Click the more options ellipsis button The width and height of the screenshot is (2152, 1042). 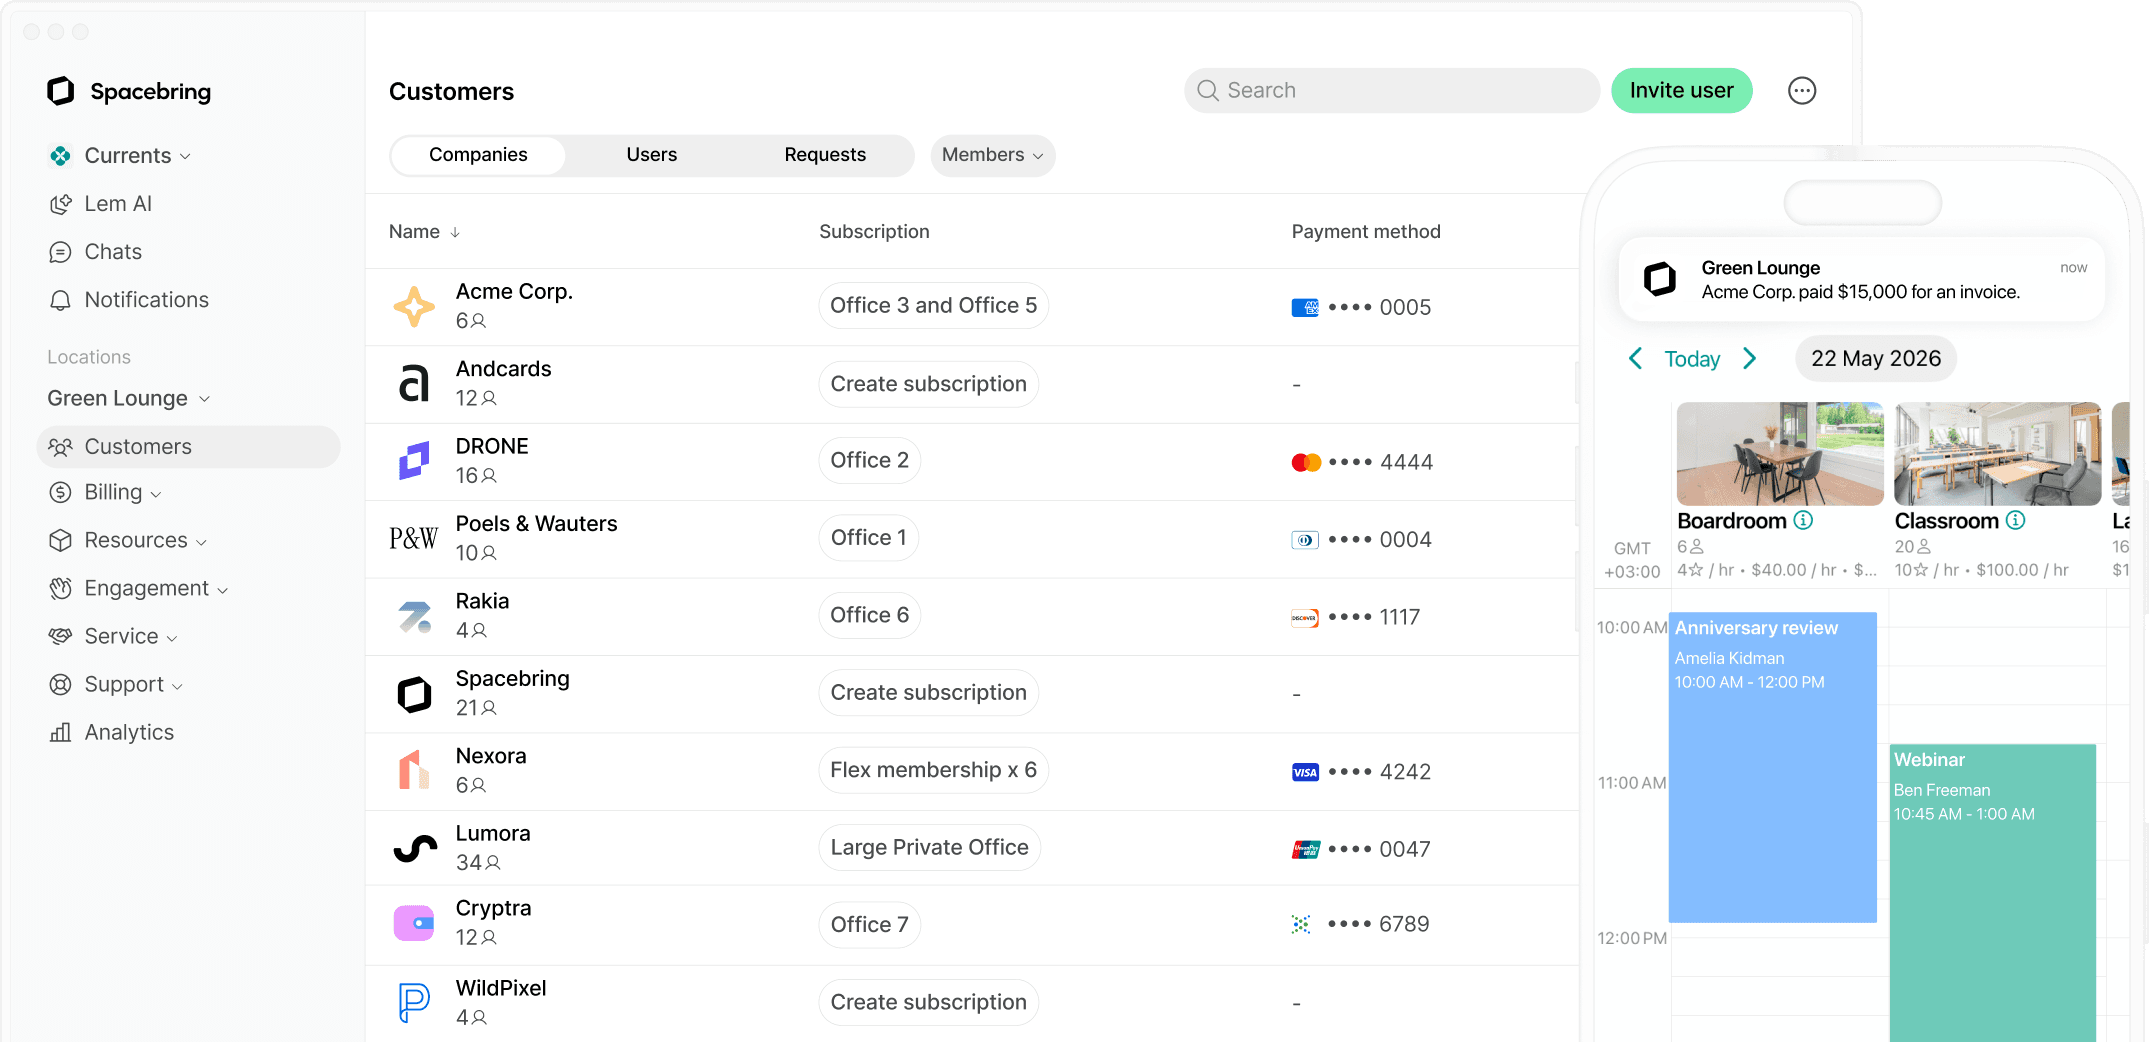(1802, 91)
